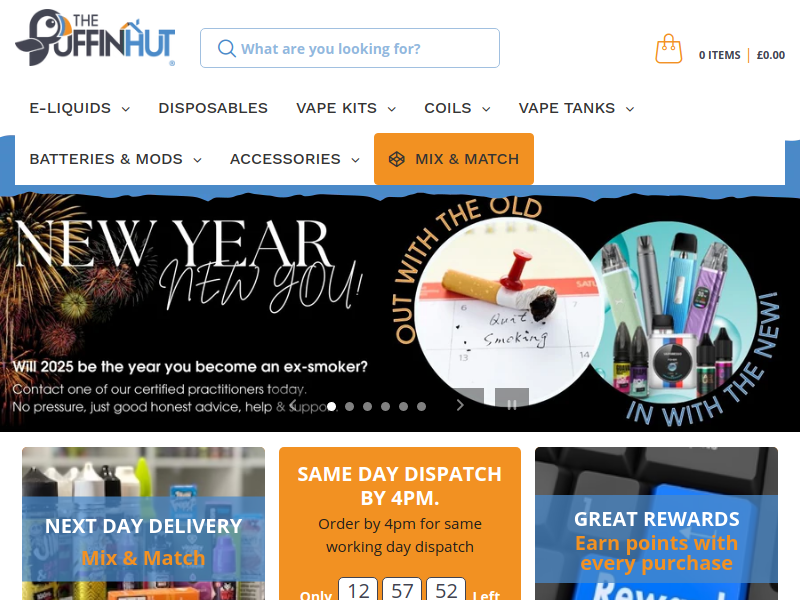
Task: Click the 0 items cart total link
Action: point(742,55)
